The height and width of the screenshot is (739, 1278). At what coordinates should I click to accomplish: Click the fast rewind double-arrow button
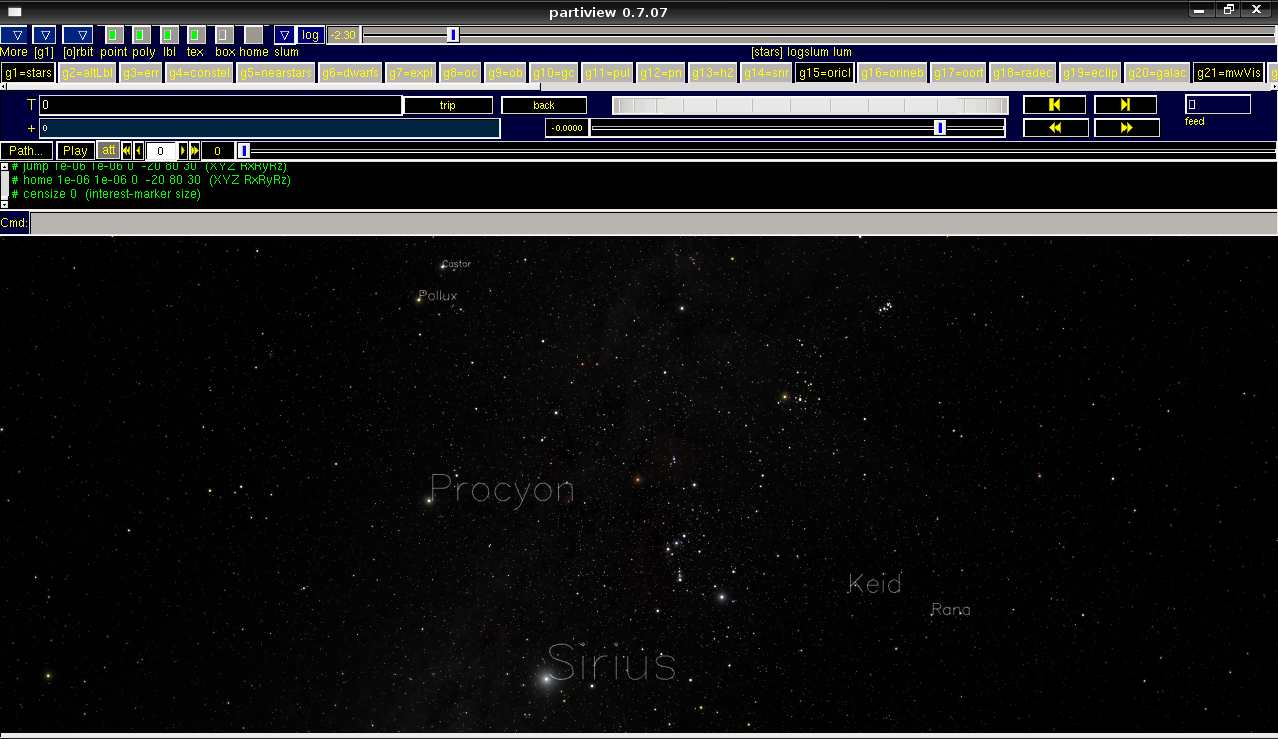pyautogui.click(x=1054, y=128)
